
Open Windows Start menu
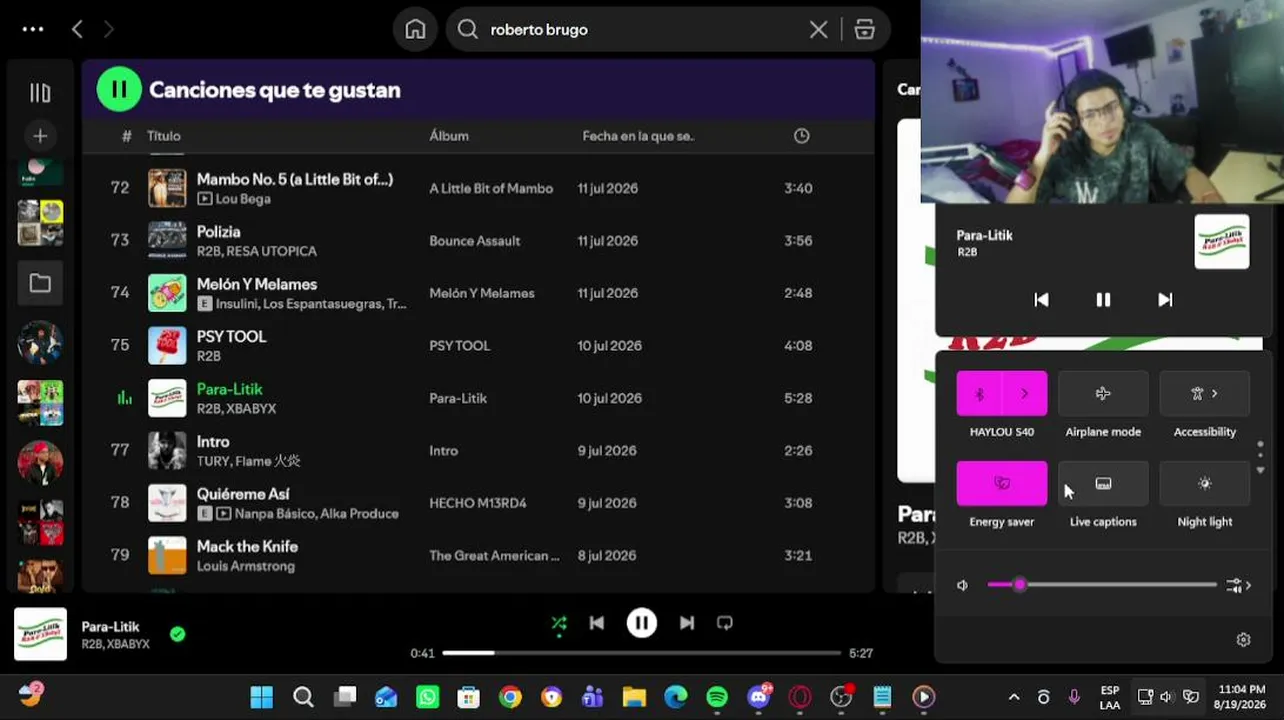[x=262, y=697]
